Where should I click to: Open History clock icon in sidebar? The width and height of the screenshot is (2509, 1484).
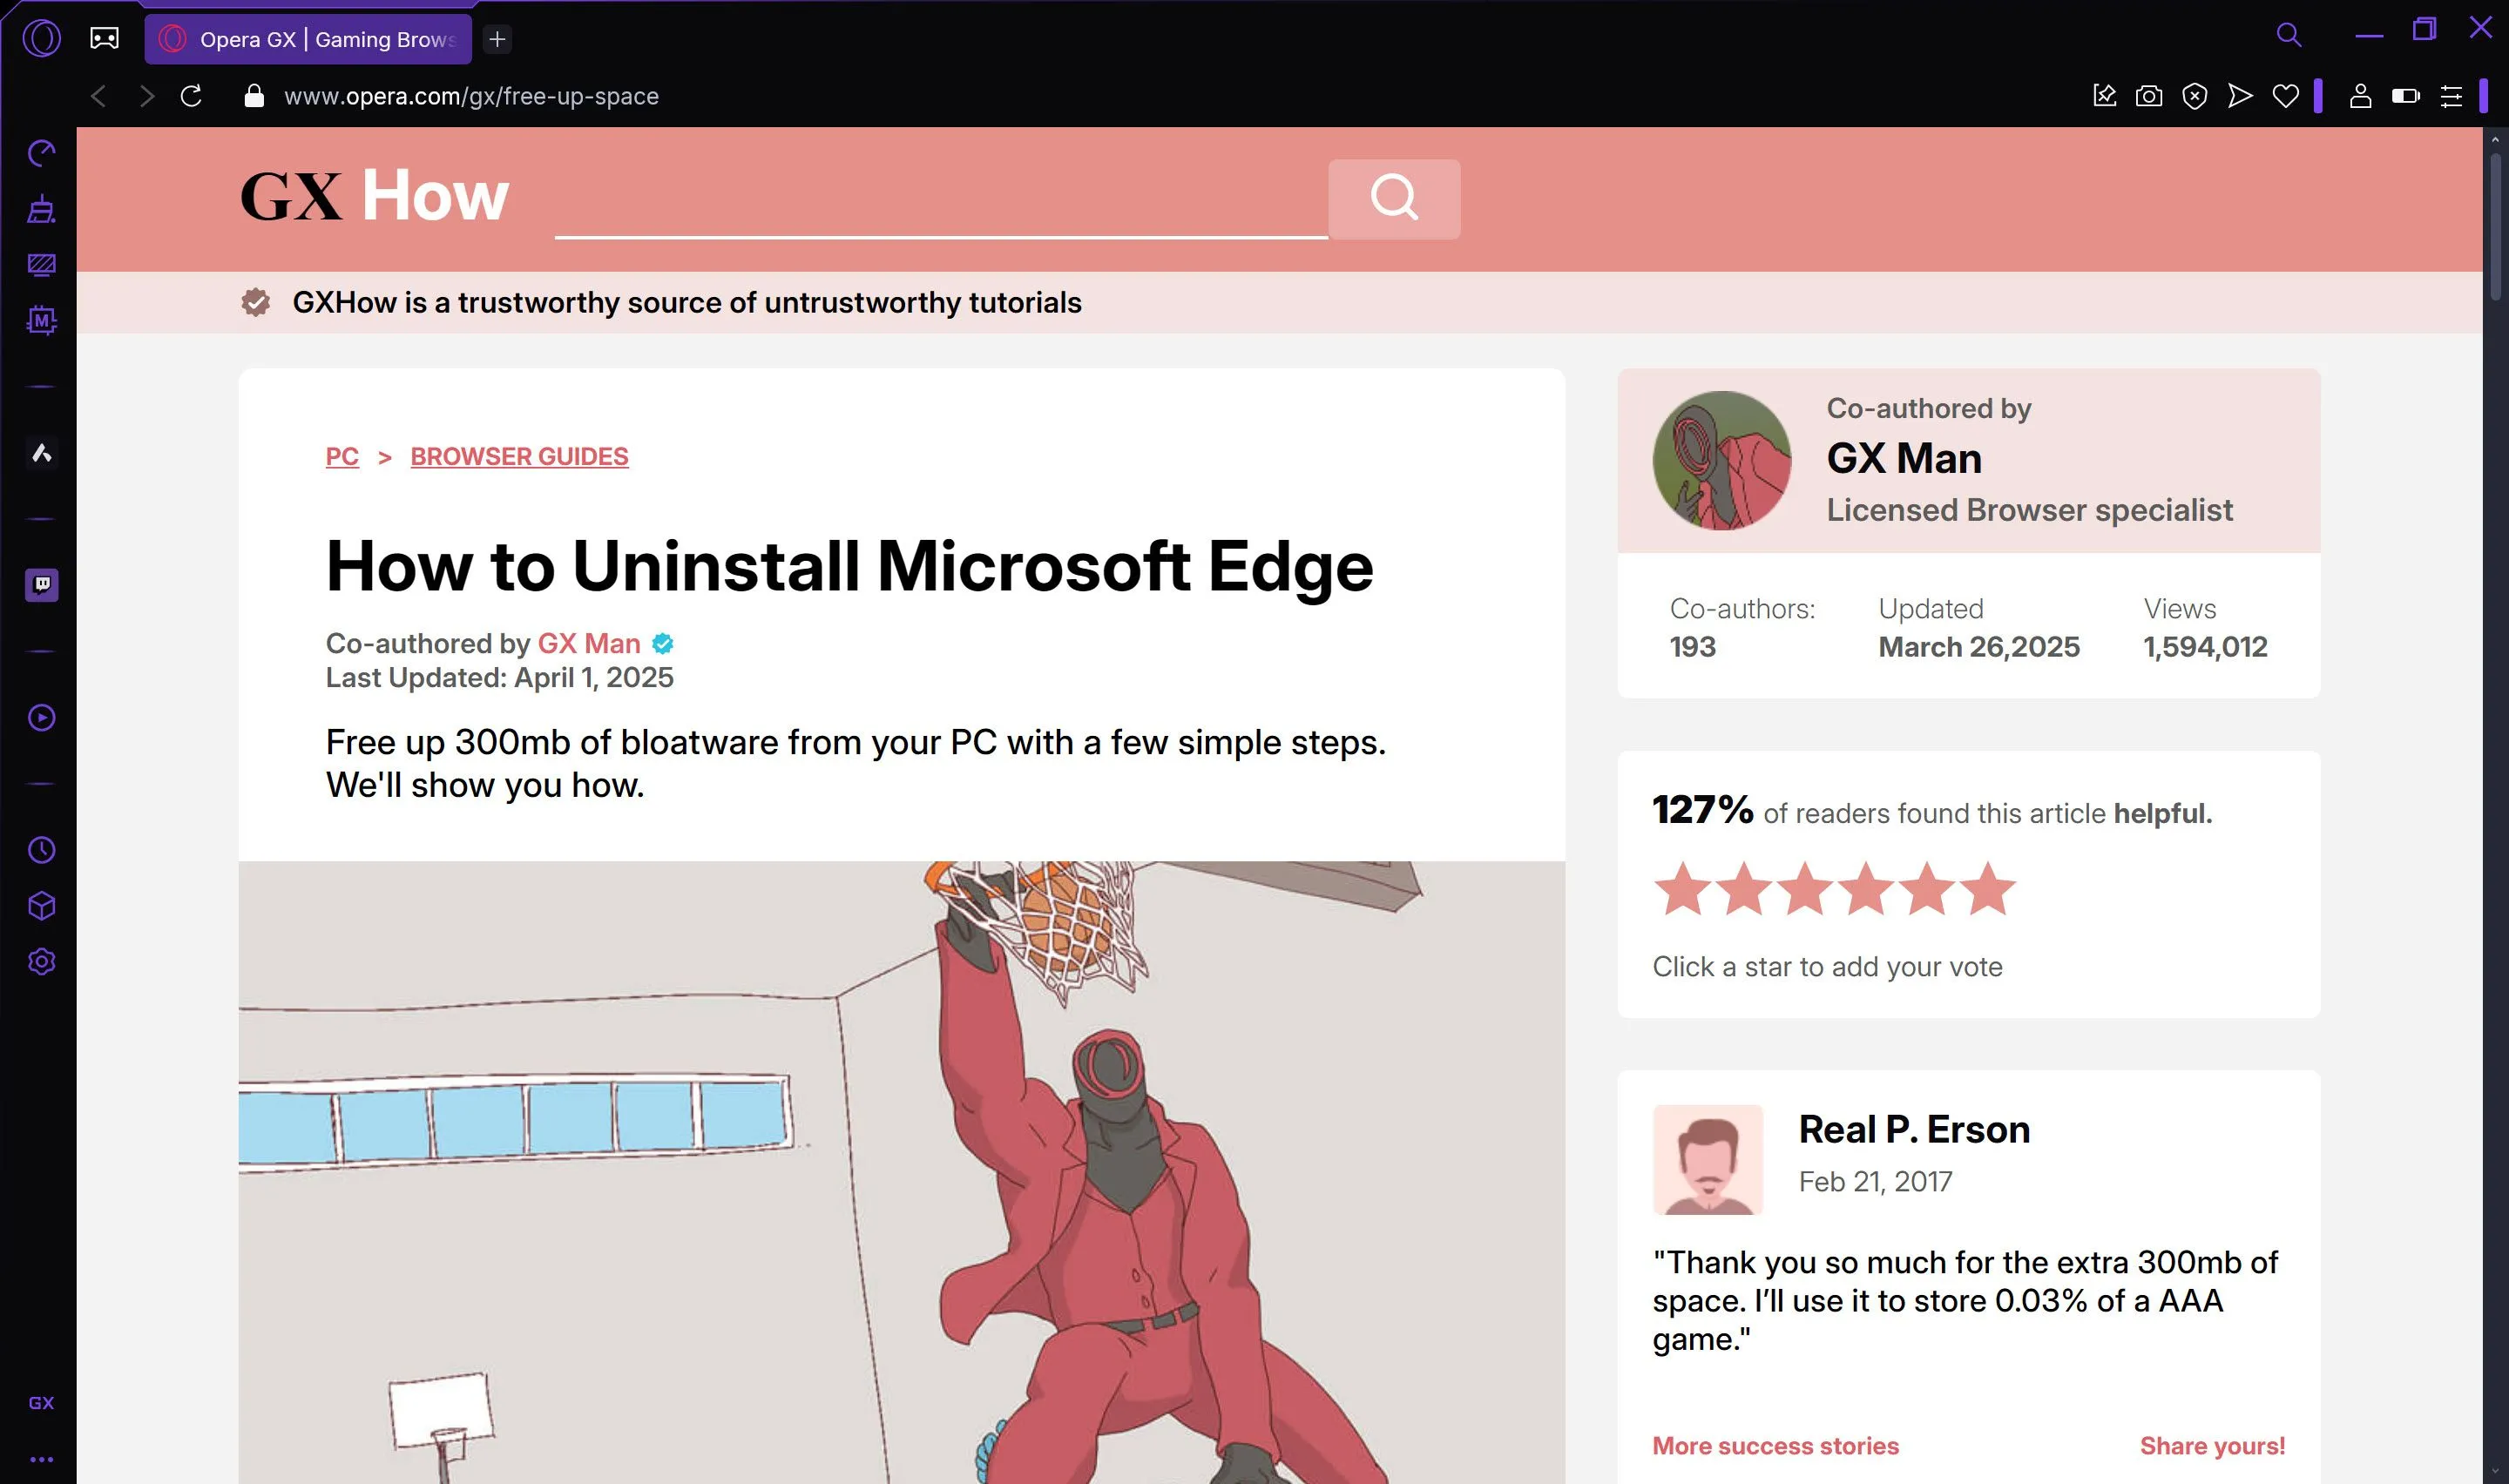41,850
